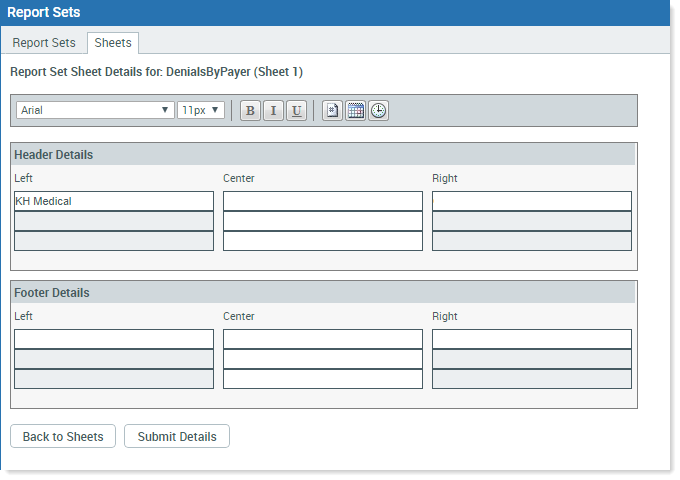Screen dimensions: 680x480
Task: Click first header right input field
Action: coord(532,201)
